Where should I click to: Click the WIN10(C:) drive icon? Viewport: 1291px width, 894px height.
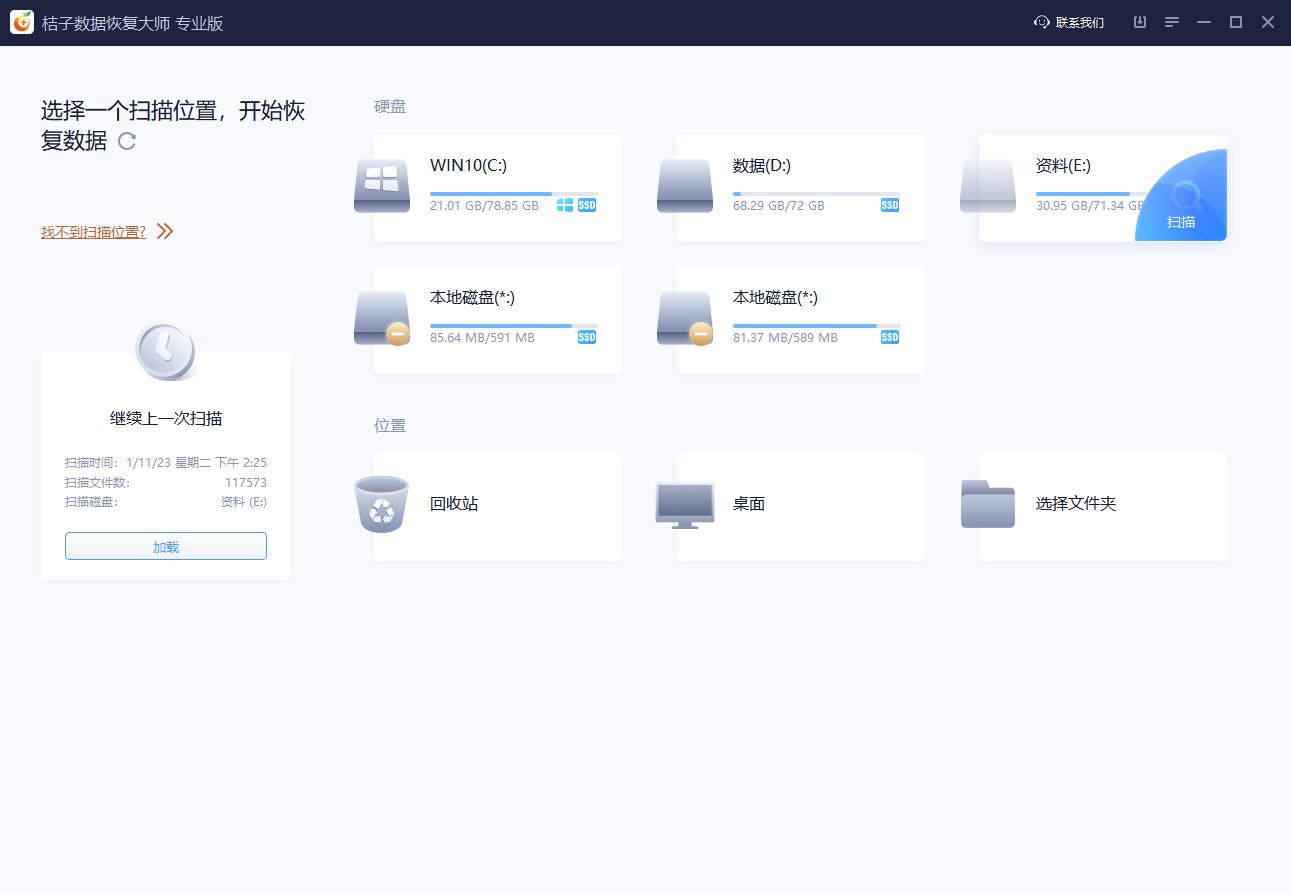click(382, 186)
